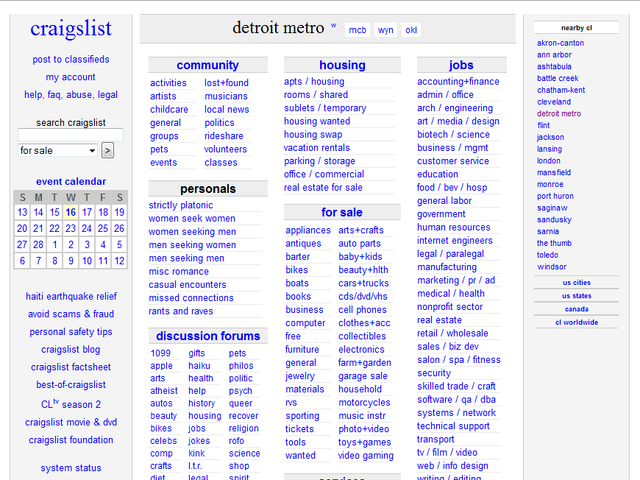Select the 'mcb' area tab

[x=358, y=30]
